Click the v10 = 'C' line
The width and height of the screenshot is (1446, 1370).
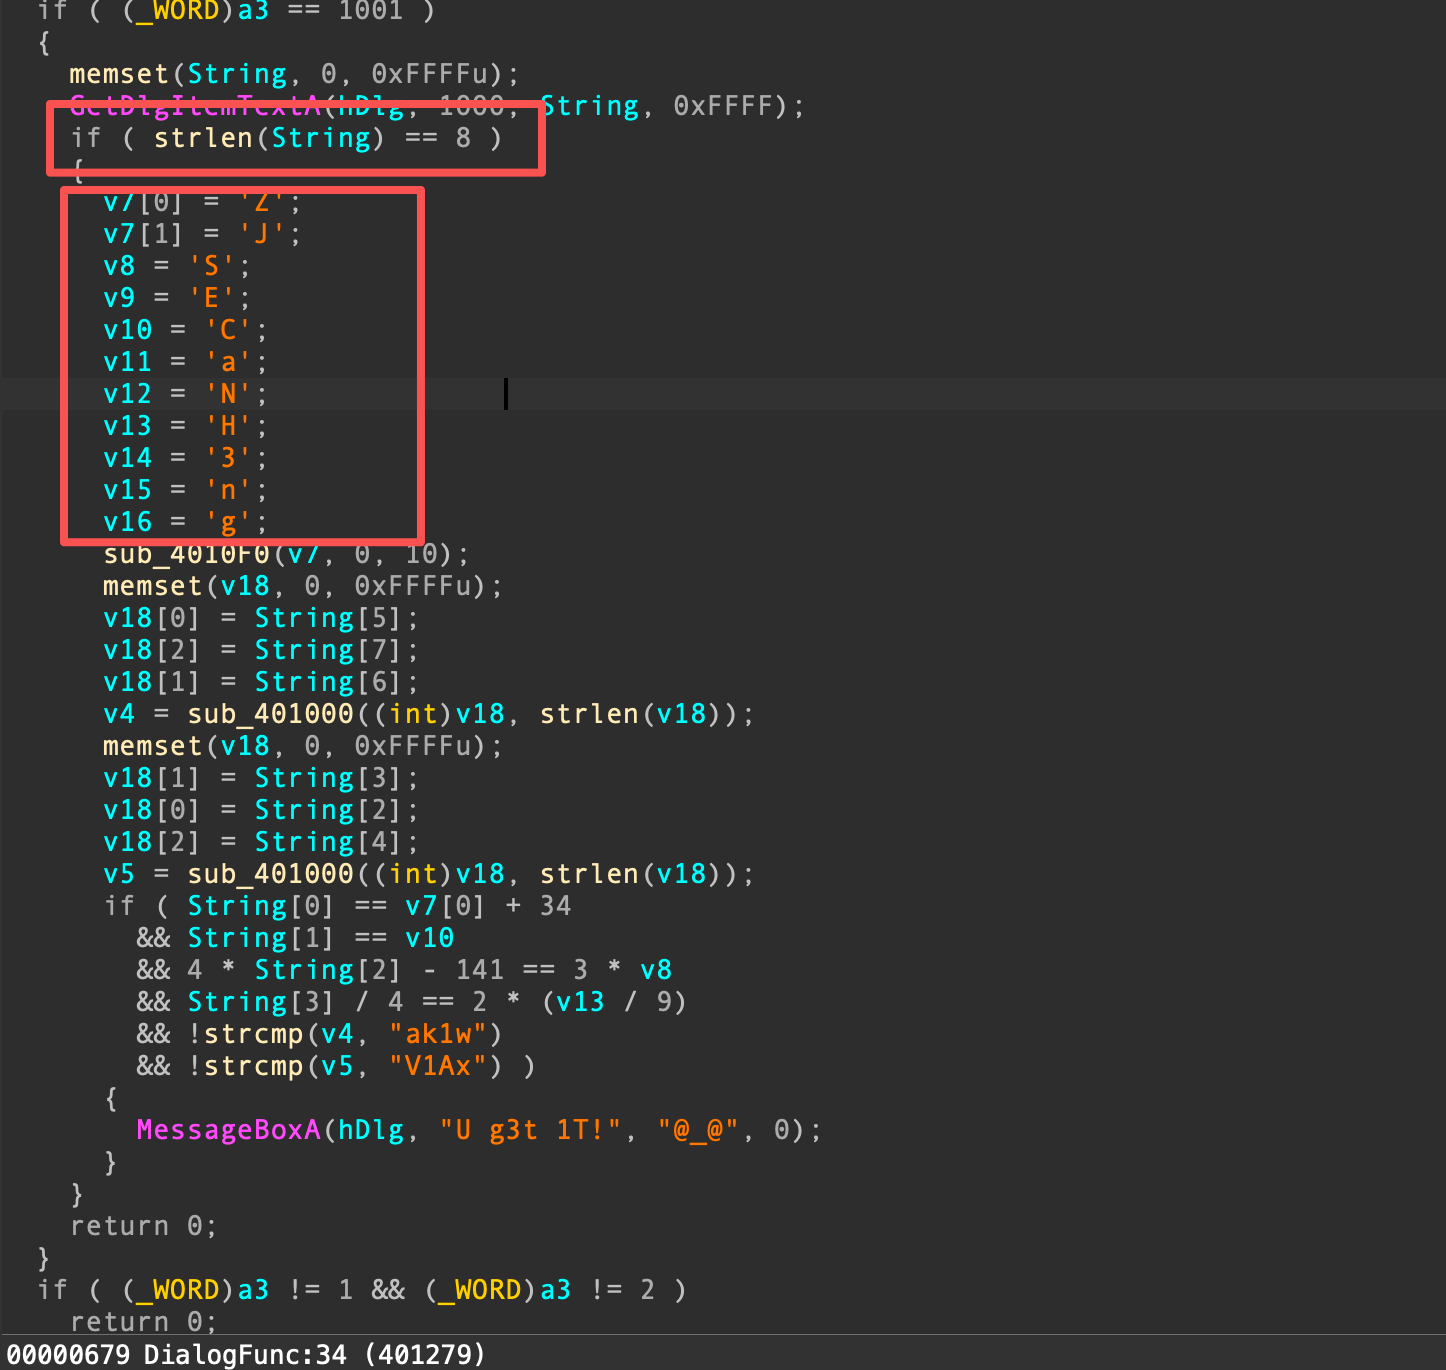coord(185,330)
